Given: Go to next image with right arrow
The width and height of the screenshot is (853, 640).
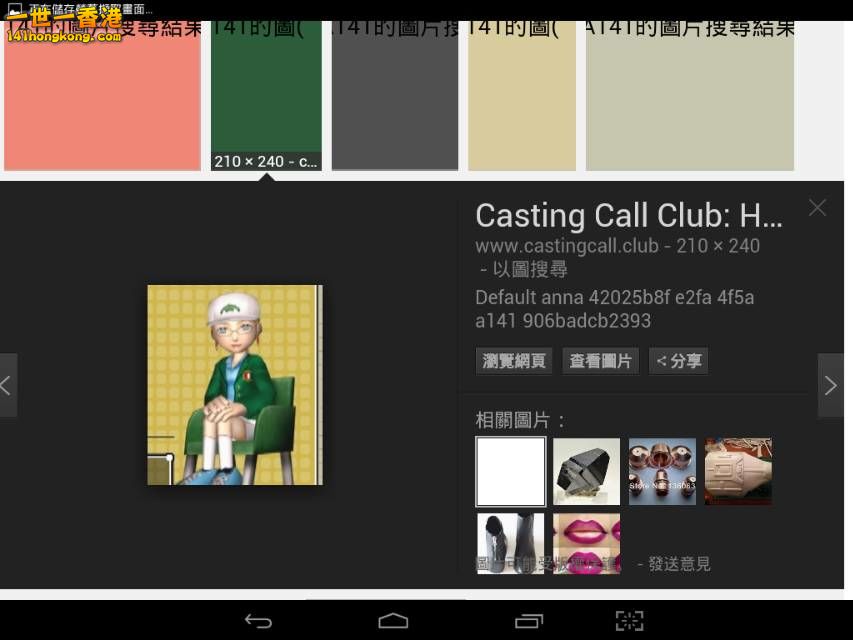Looking at the screenshot, I should coord(831,385).
